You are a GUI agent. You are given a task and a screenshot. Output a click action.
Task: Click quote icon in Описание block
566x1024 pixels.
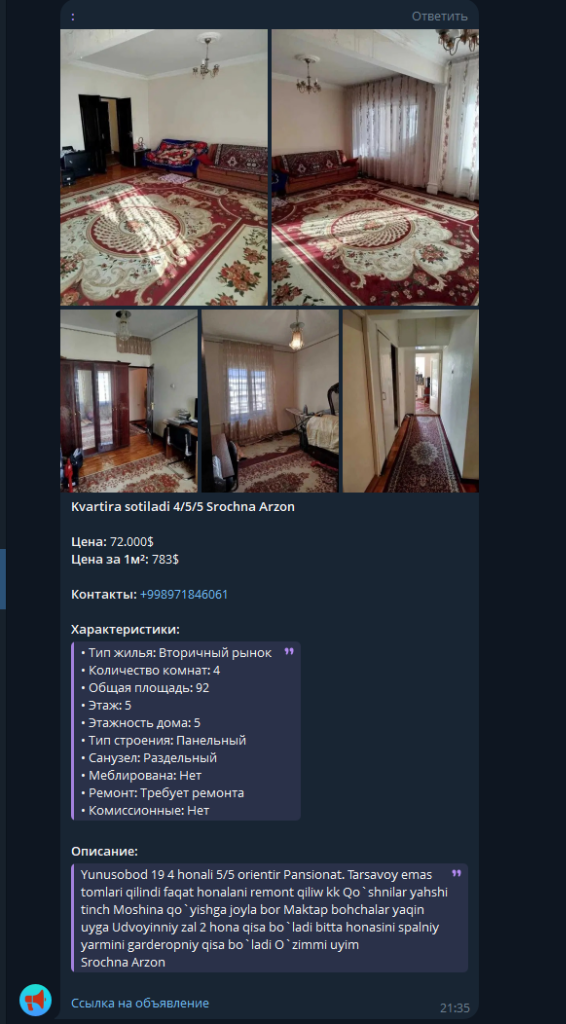click(456, 874)
